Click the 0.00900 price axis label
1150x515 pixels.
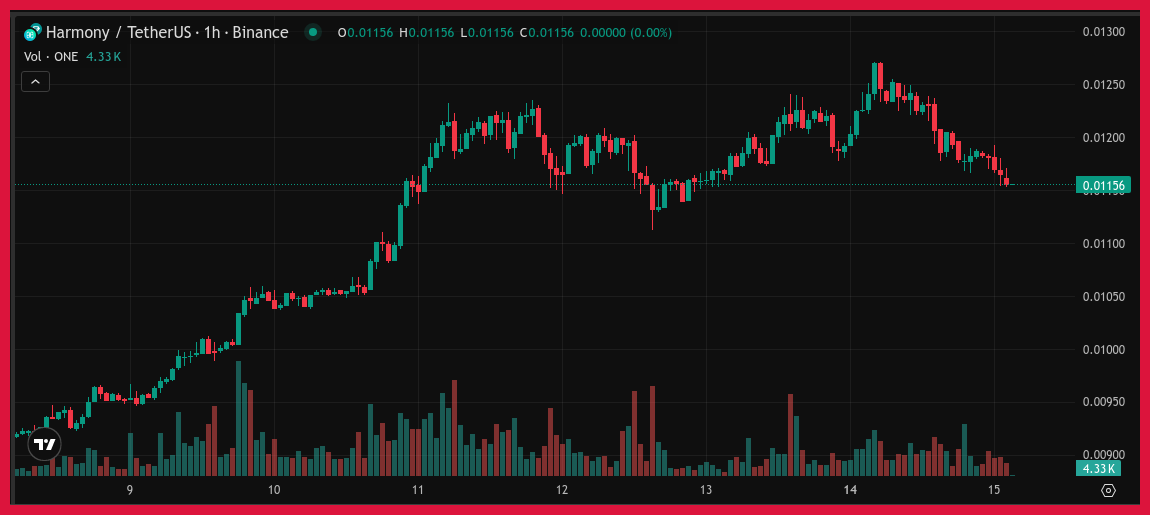pyautogui.click(x=1104, y=455)
